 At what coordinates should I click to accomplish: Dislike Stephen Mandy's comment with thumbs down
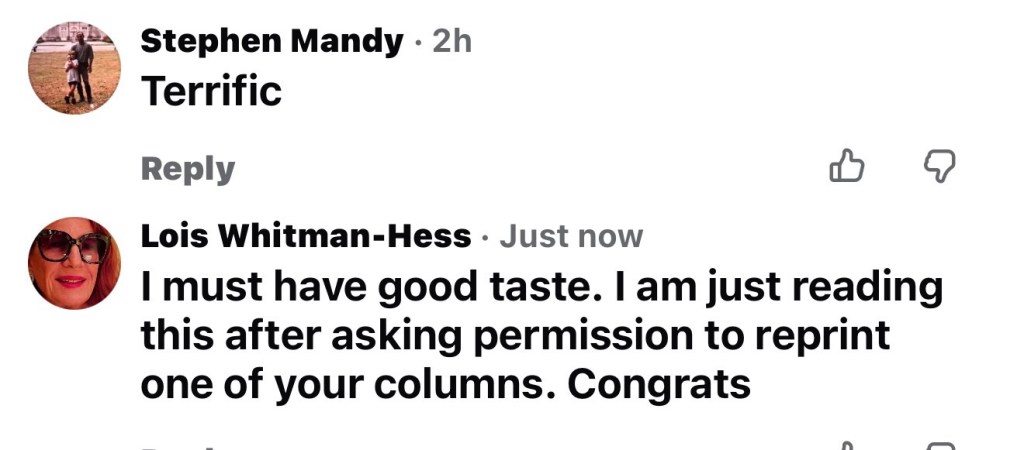tap(938, 166)
